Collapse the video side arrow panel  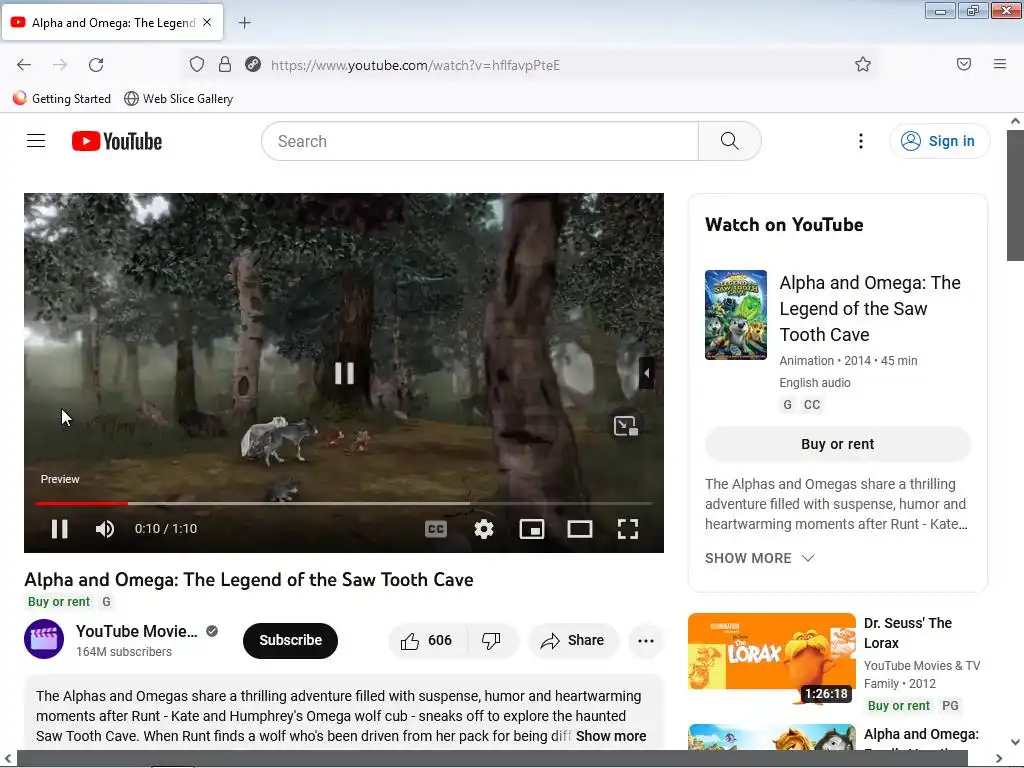[x=647, y=373]
